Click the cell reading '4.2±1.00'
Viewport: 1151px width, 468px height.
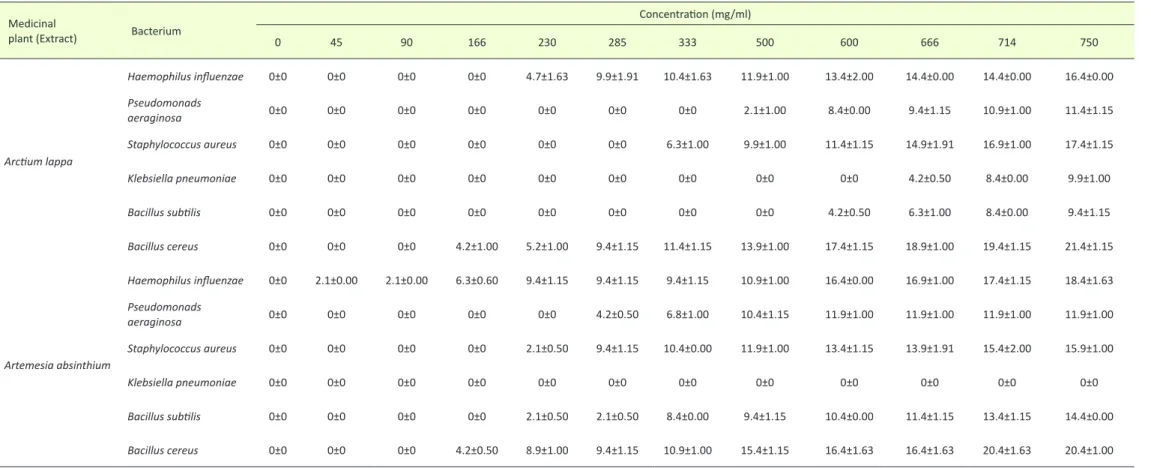[x=476, y=246]
